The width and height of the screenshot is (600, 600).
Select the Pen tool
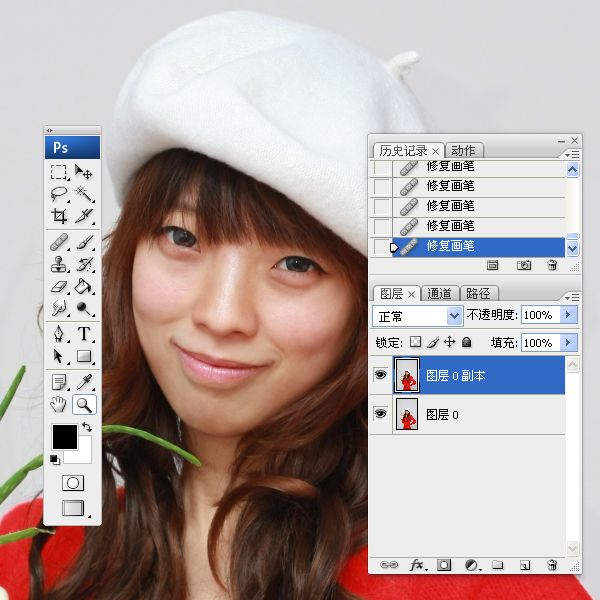59,334
